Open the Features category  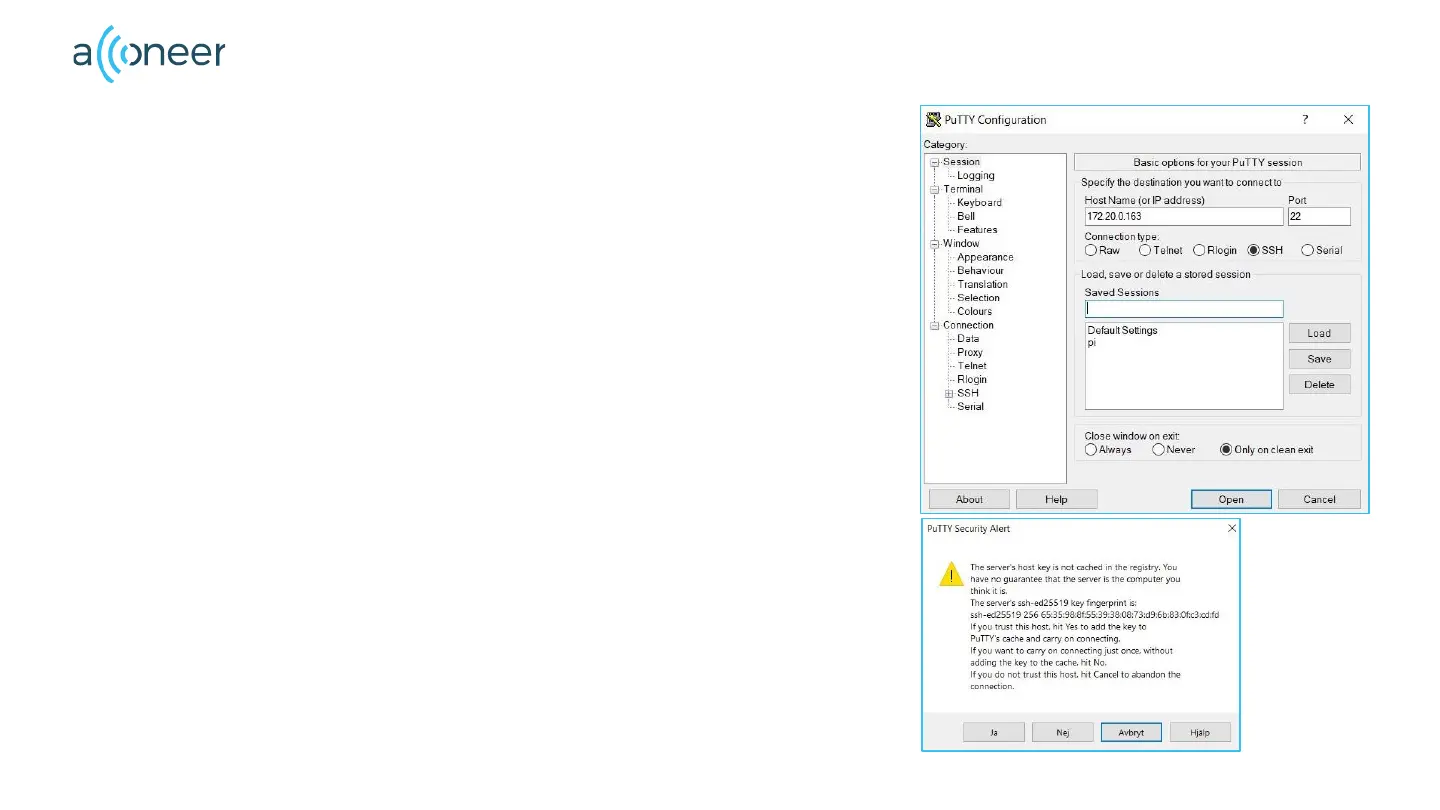click(977, 230)
